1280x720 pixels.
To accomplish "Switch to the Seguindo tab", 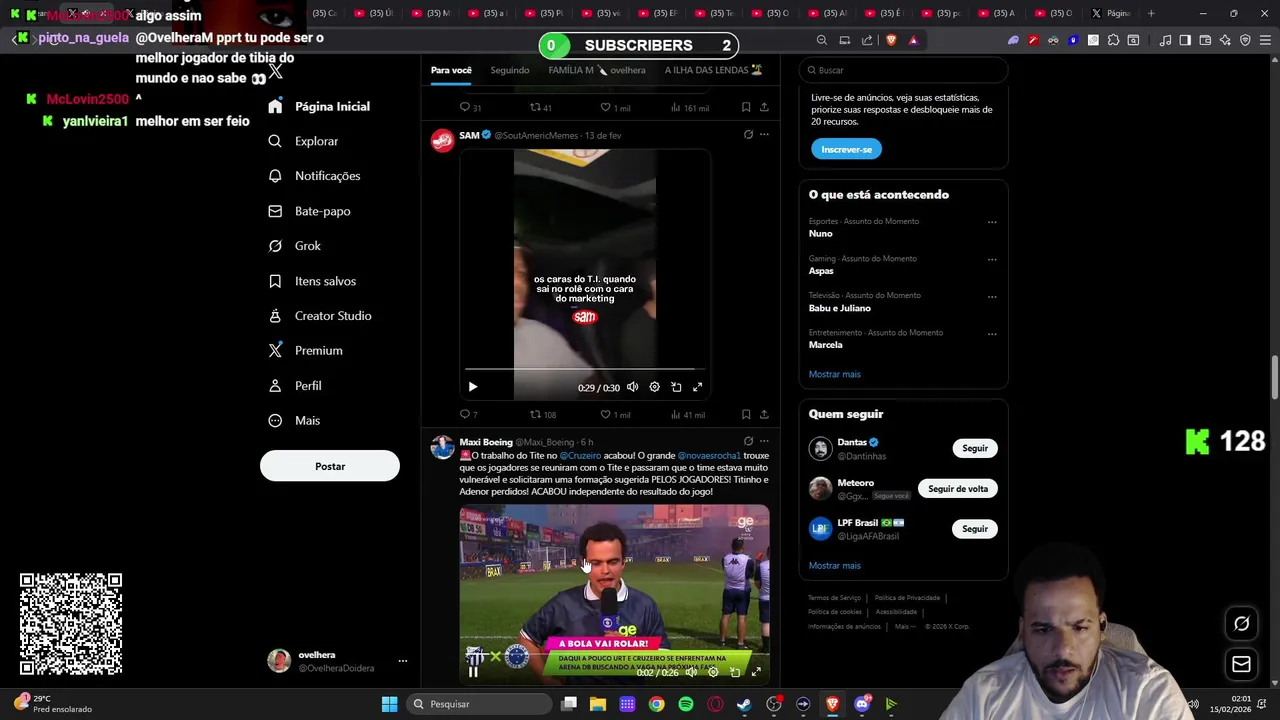I will [510, 70].
